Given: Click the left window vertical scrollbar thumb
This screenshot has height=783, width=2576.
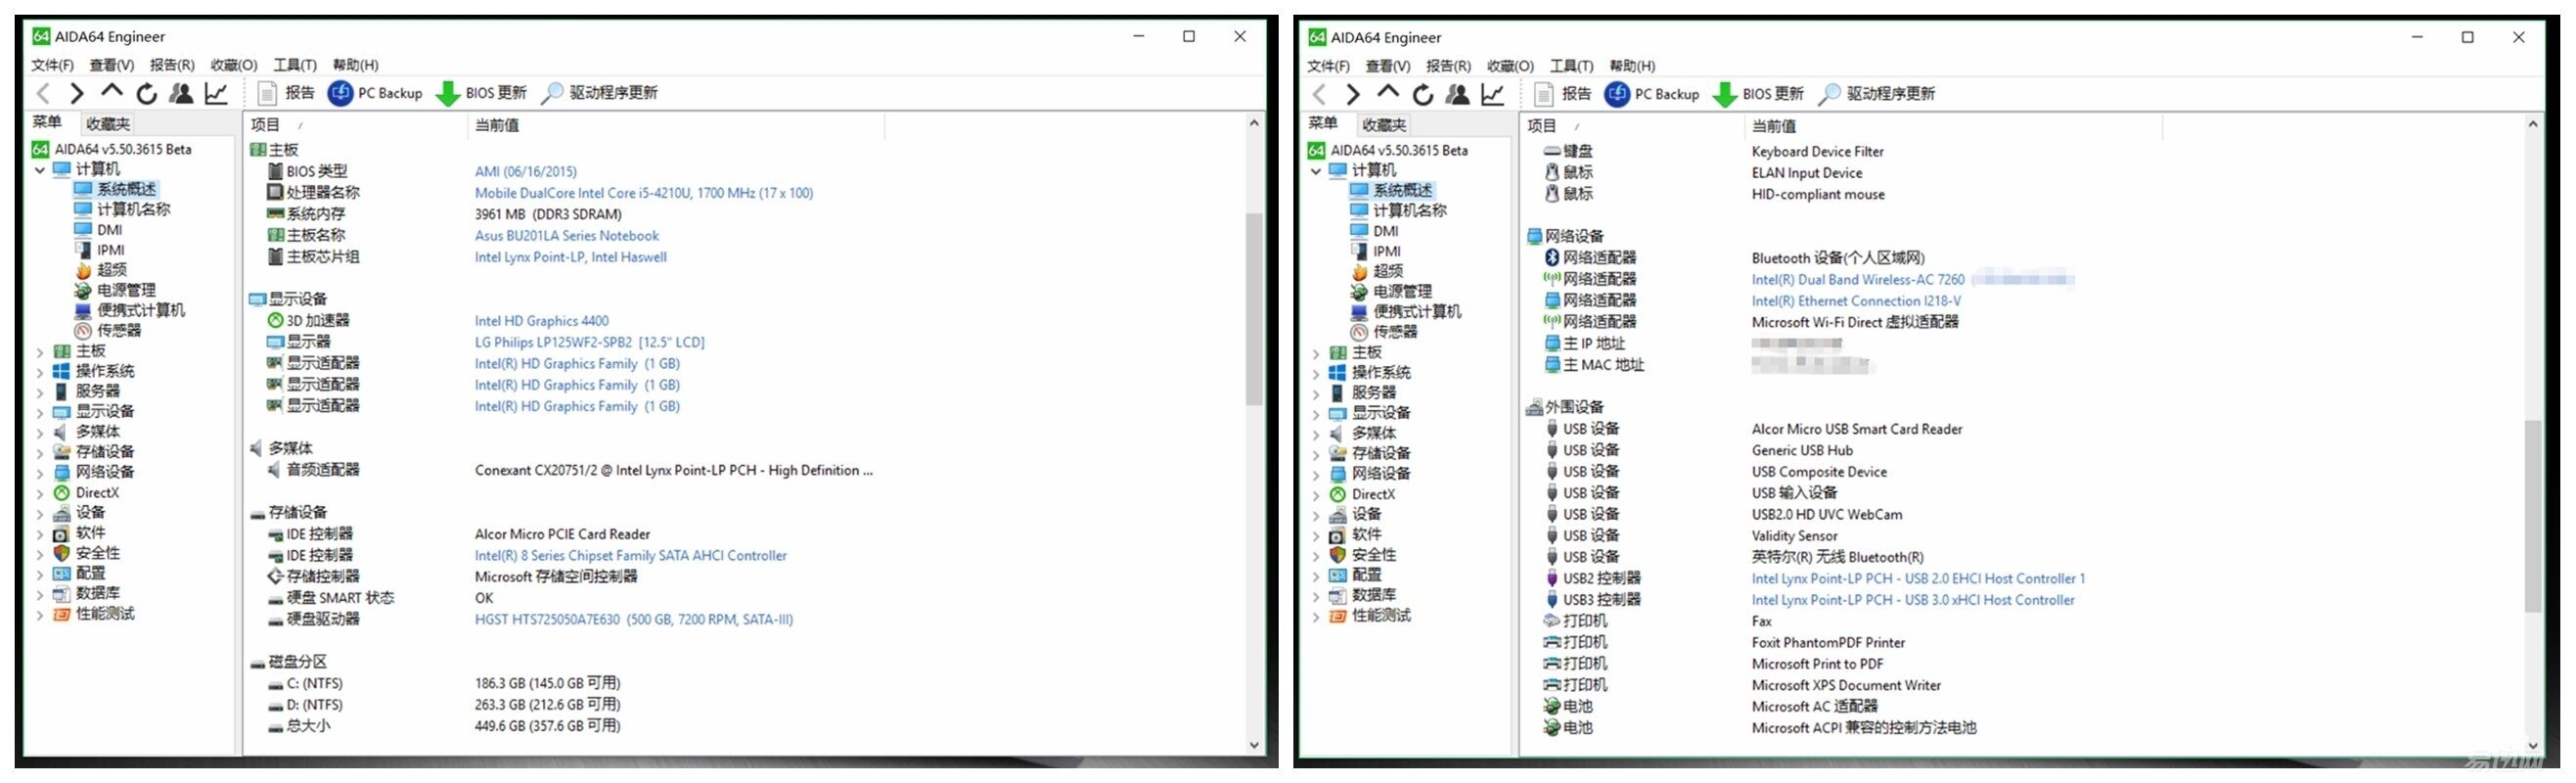Looking at the screenshot, I should coord(1253,308).
